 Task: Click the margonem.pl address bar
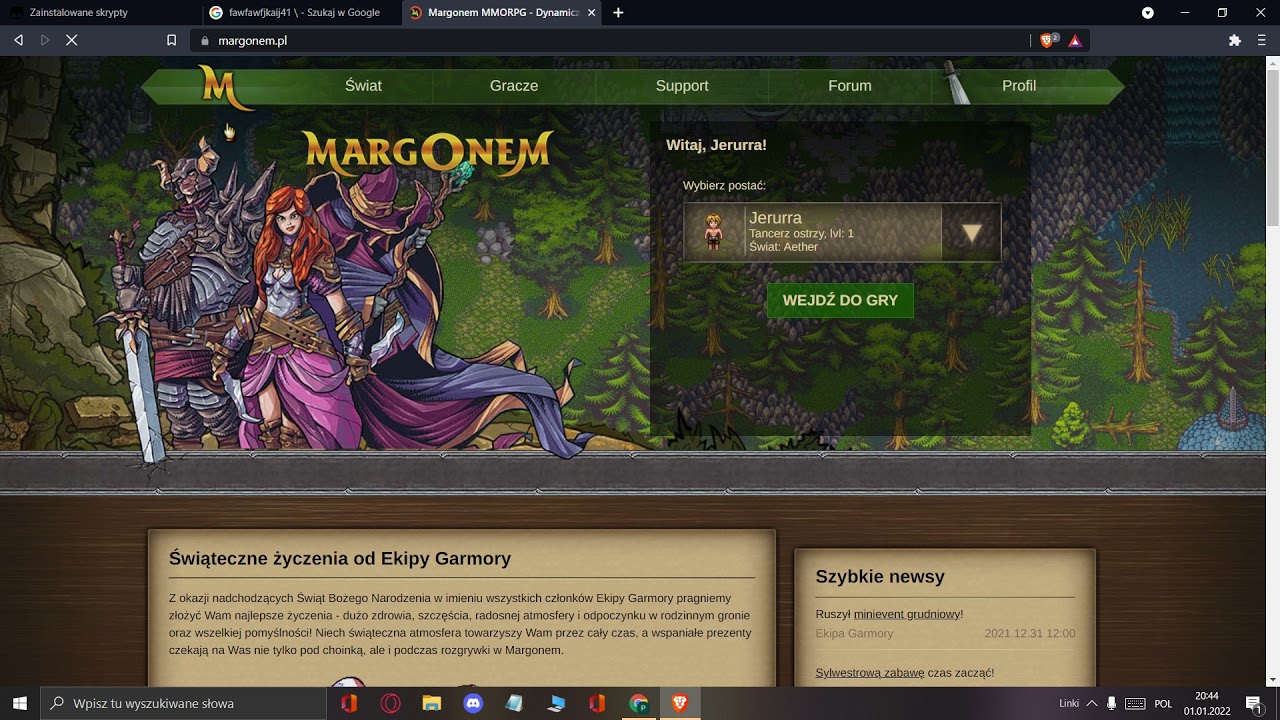pos(610,41)
